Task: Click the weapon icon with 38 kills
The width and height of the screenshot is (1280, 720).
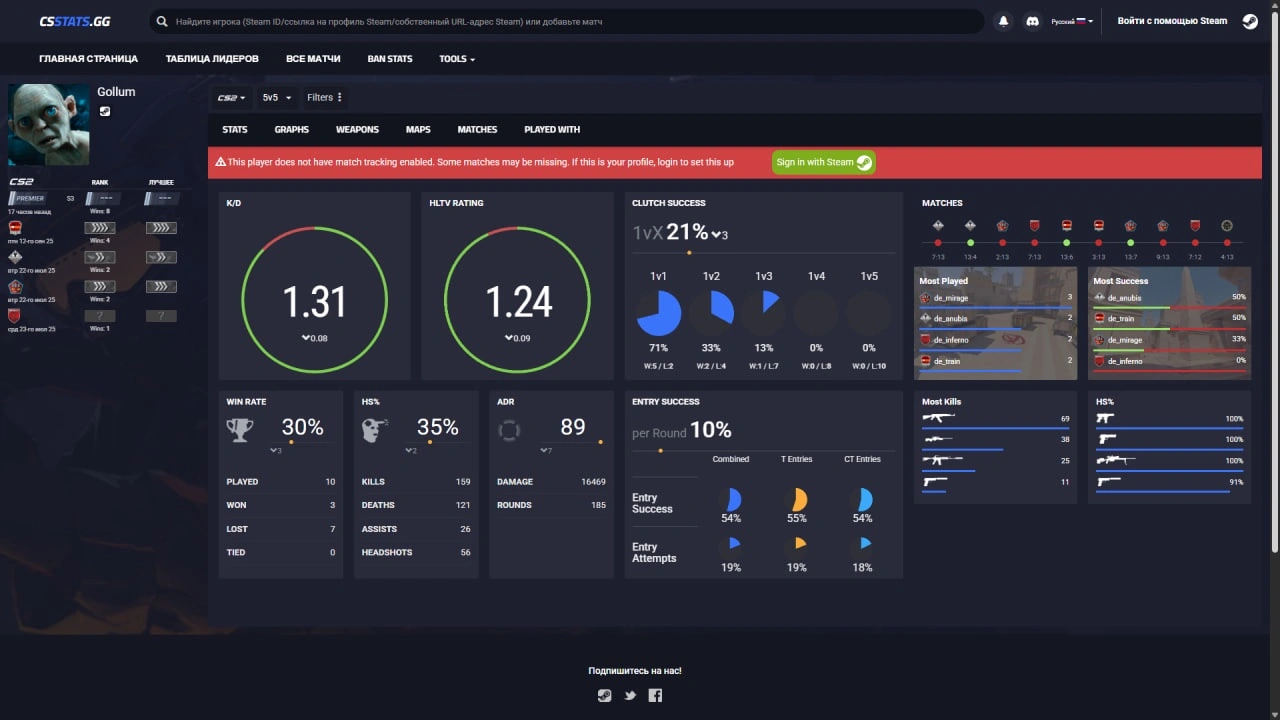Action: [x=937, y=439]
